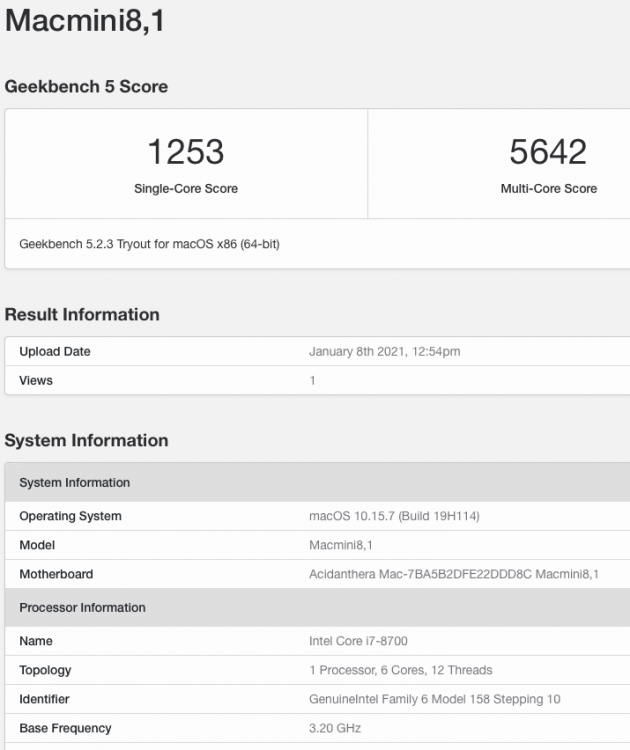Click the multi-core score value 5642
Image resolution: width=630 pixels, height=750 pixels.
click(x=548, y=152)
